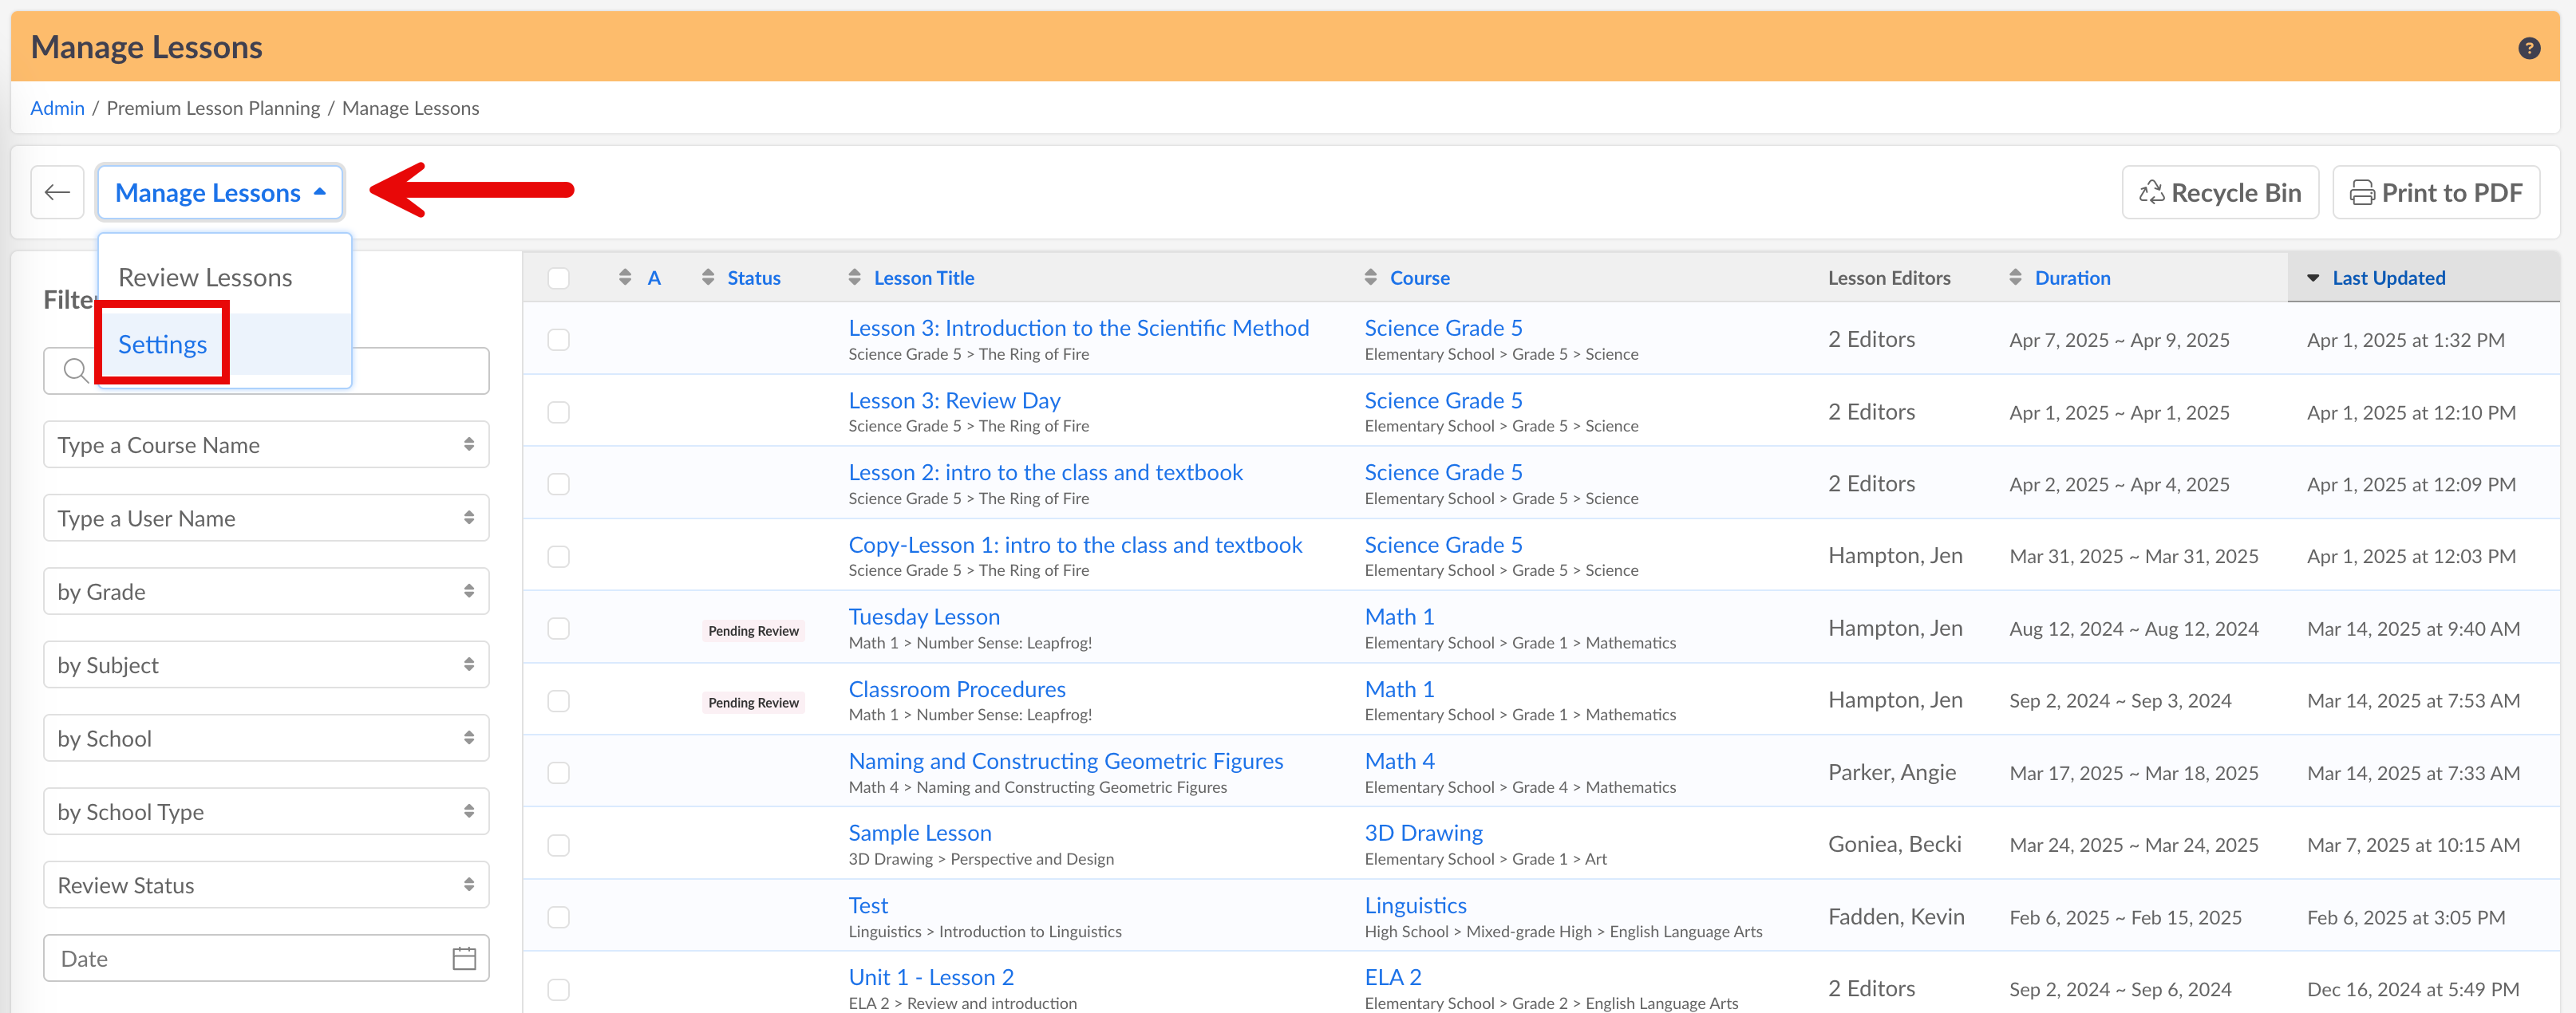Sort by Duration column
This screenshot has height=1013, width=2576.
pyautogui.click(x=2071, y=278)
